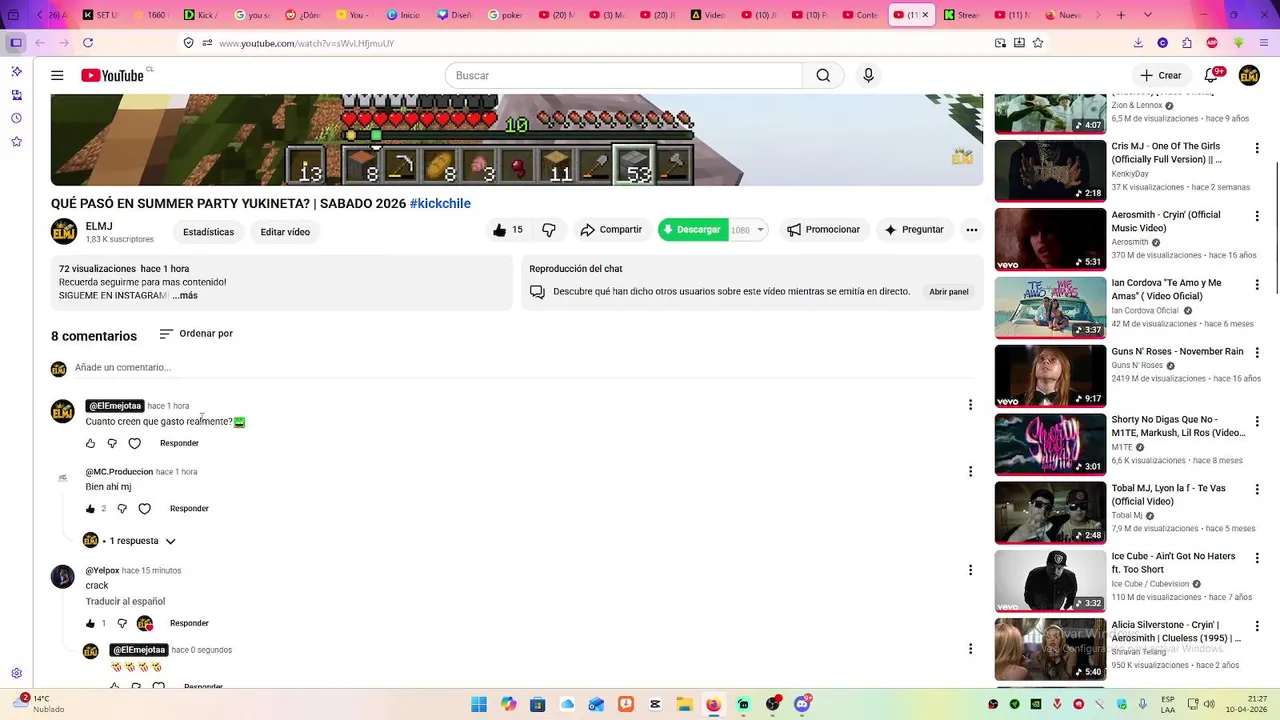Bookmark this page with star icon
This screenshot has height=720, width=1280.
(1038, 43)
